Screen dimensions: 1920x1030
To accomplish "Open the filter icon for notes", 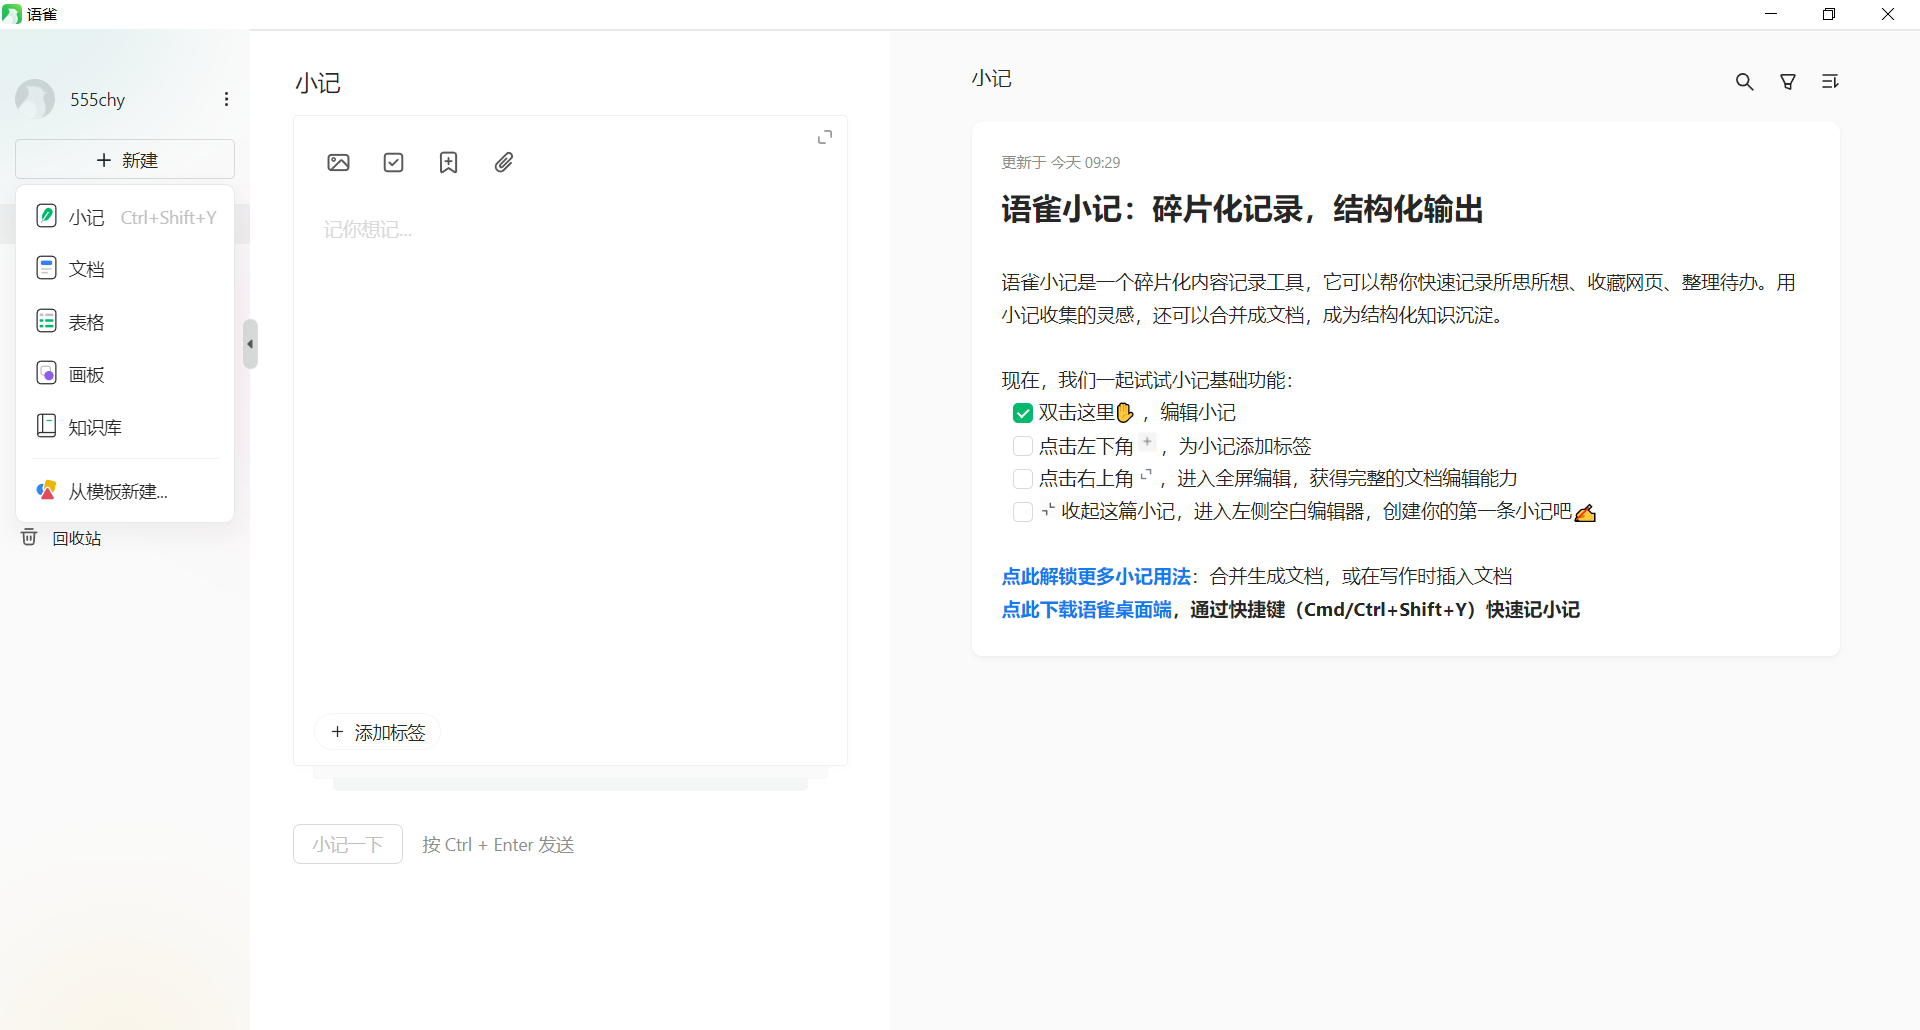I will tap(1788, 82).
